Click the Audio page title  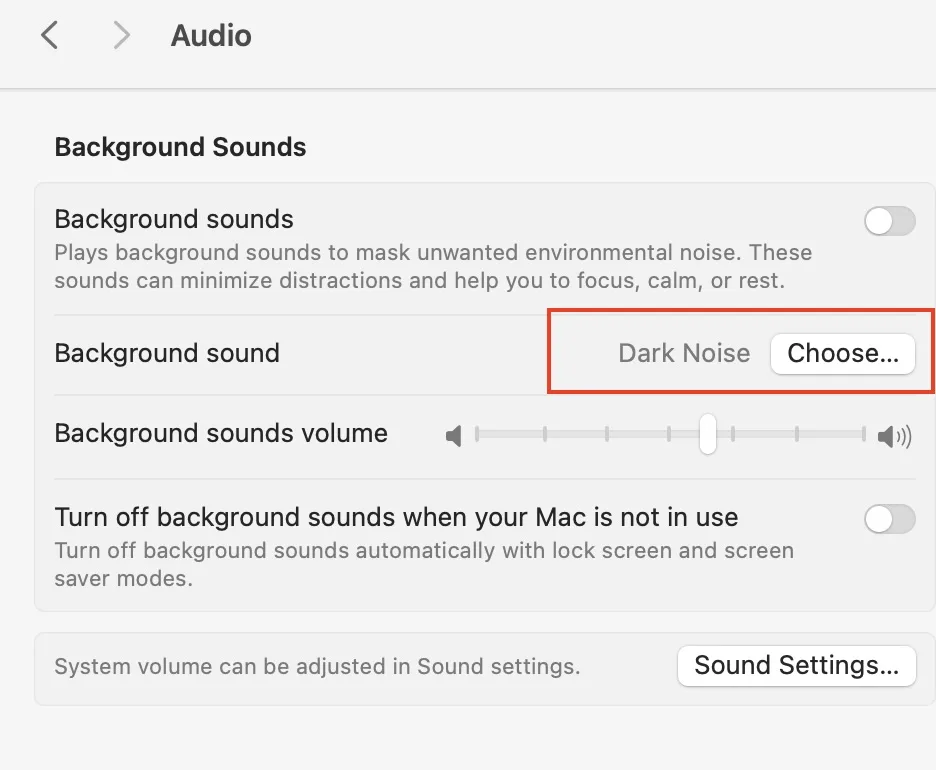210,35
